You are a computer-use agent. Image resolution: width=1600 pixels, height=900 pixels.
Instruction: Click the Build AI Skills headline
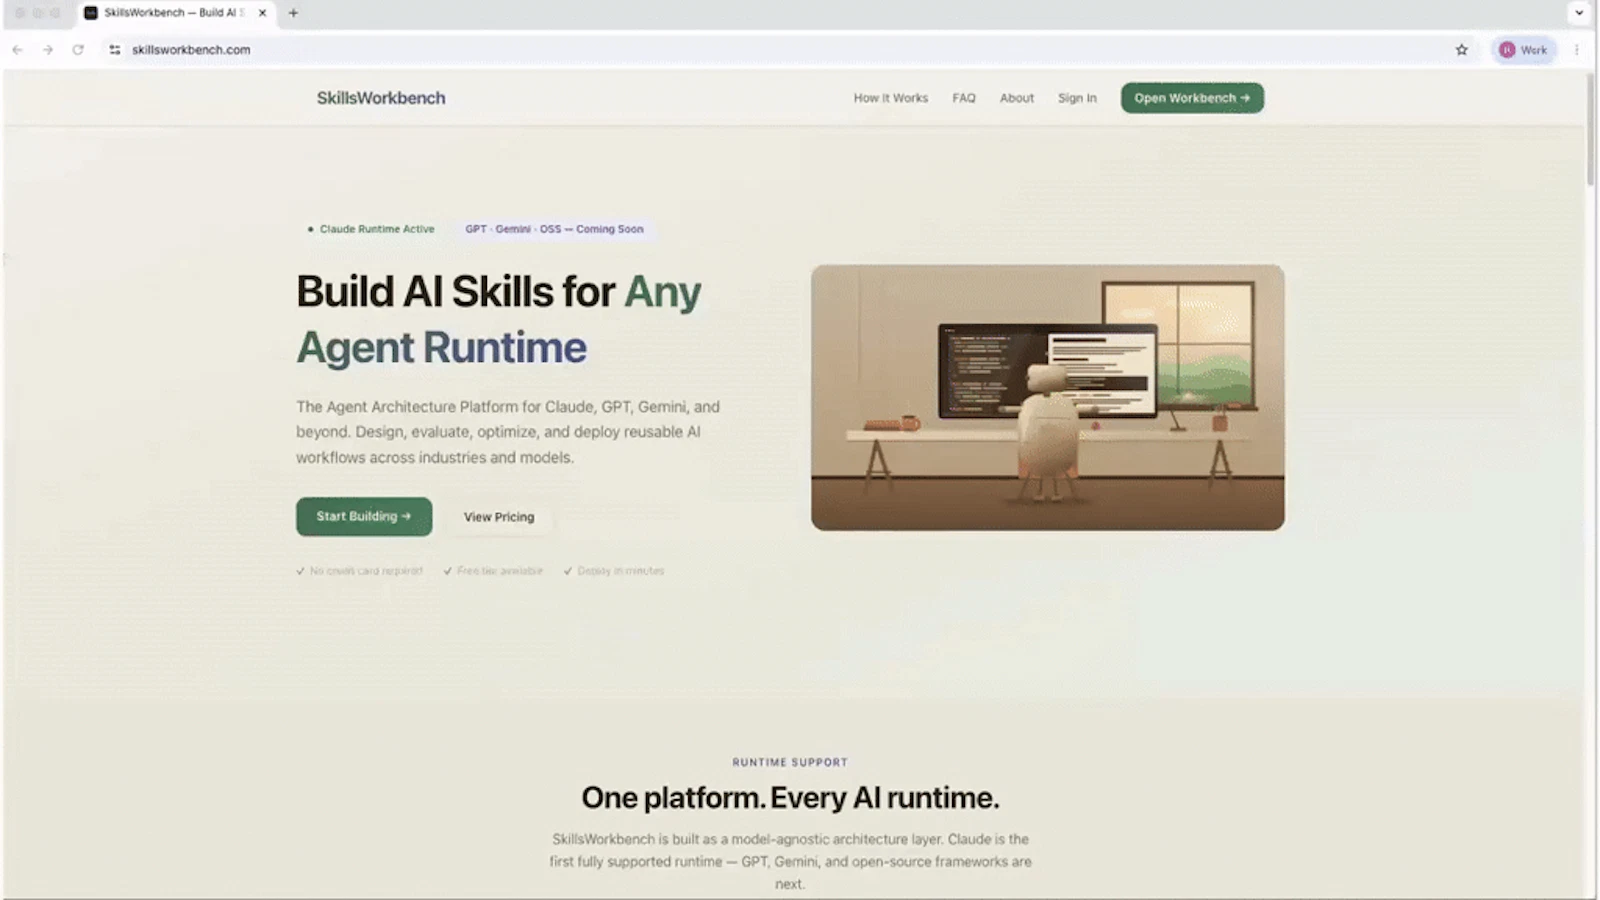click(x=498, y=320)
